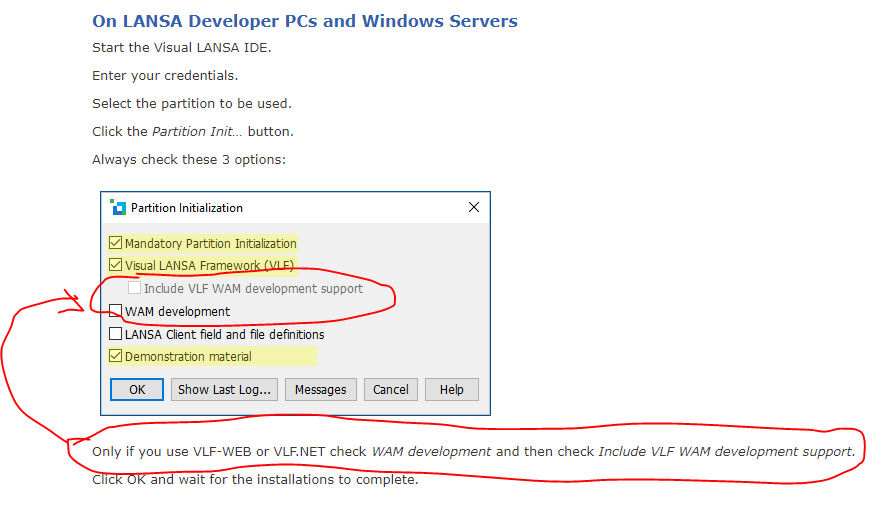The height and width of the screenshot is (505, 886).
Task: Click the Messages button
Action: pos(320,389)
